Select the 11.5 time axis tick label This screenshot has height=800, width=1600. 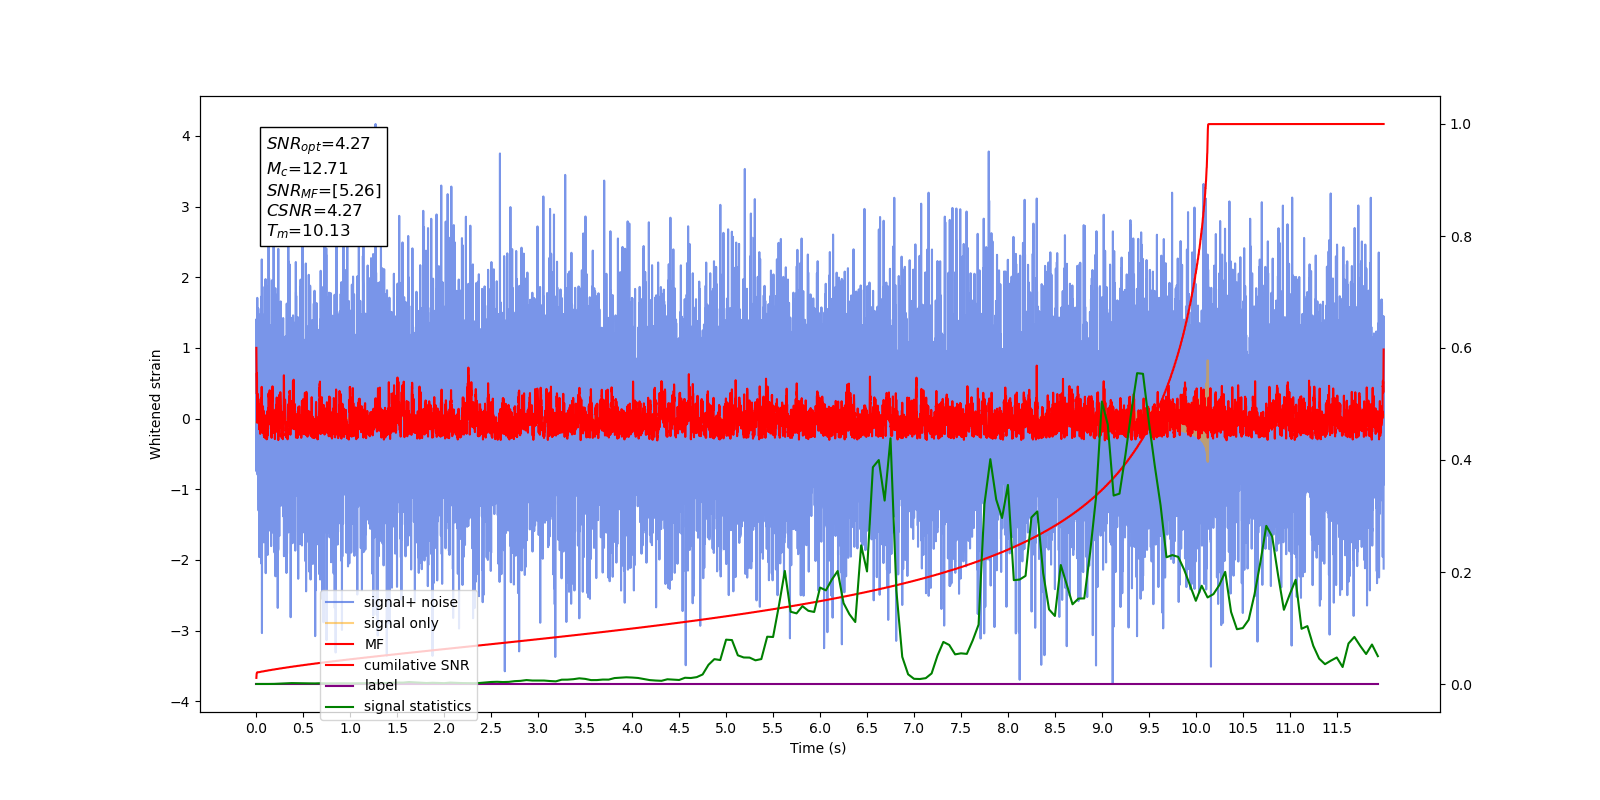tap(1337, 728)
